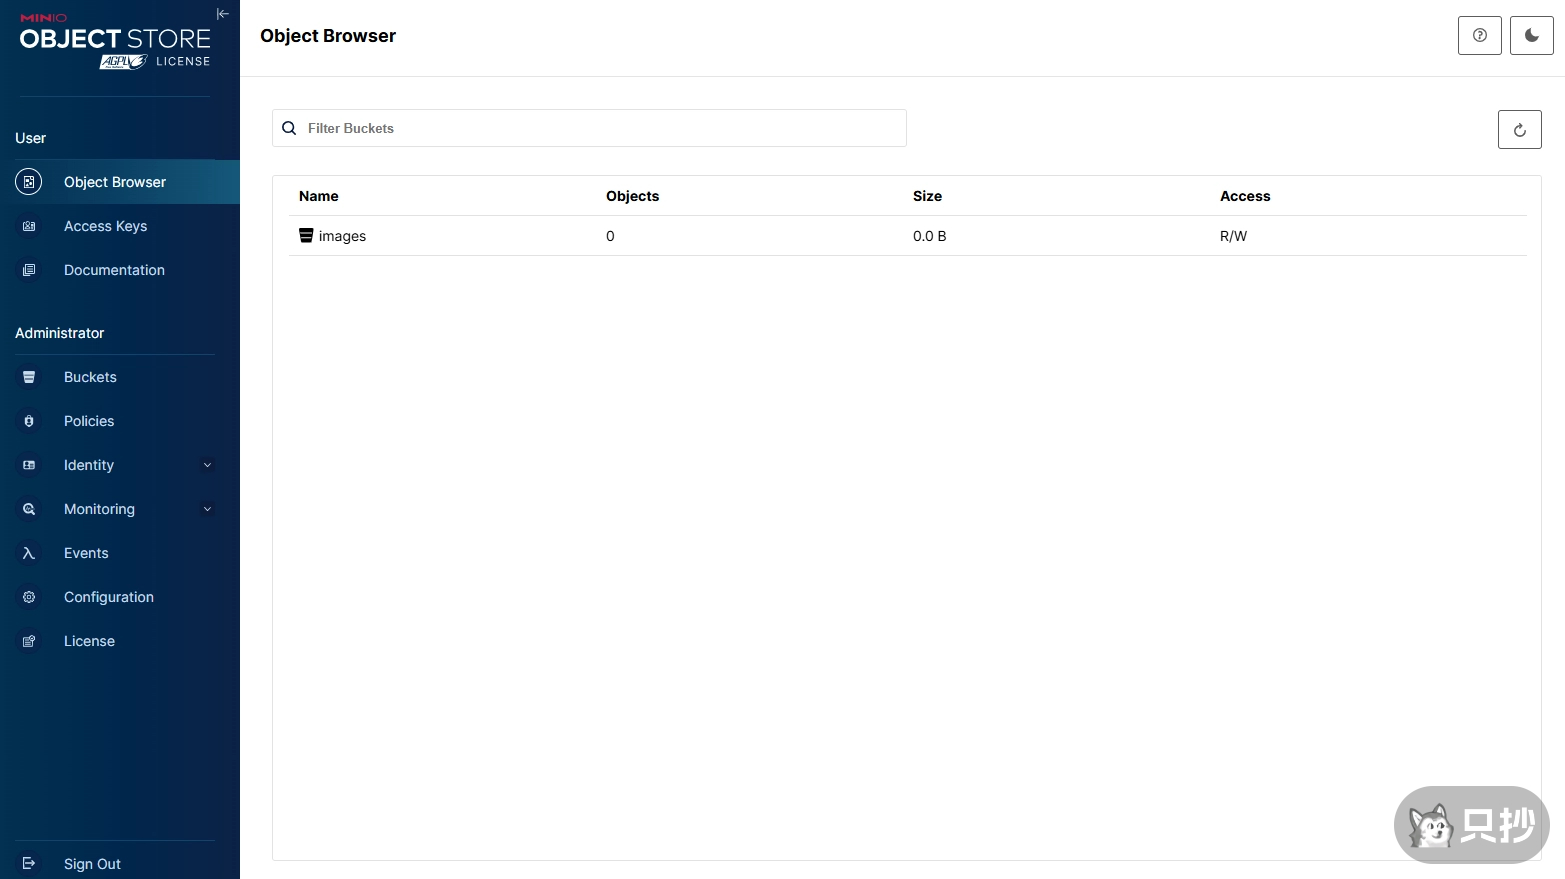Click the MinIO Object Store logo

pyautogui.click(x=114, y=37)
